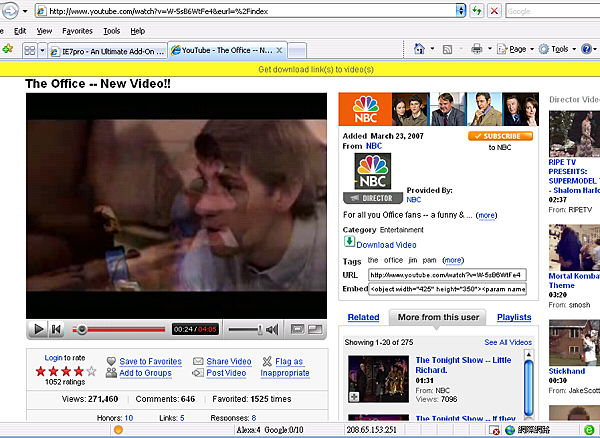The width and height of the screenshot is (600, 438).
Task: Open the View menu
Action: click(x=44, y=31)
